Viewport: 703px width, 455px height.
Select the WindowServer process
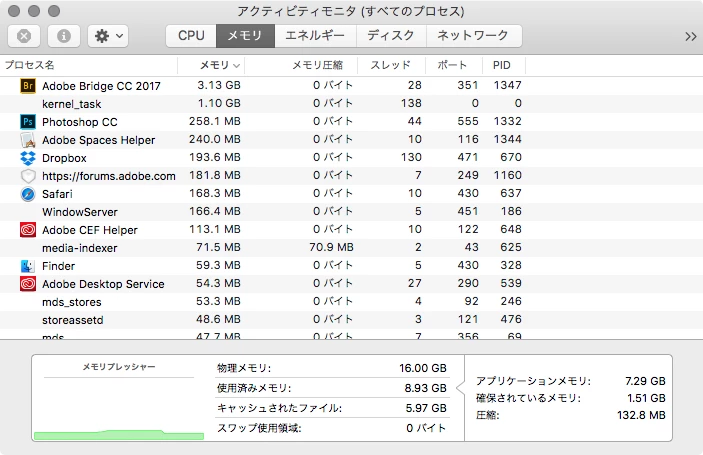[80, 212]
